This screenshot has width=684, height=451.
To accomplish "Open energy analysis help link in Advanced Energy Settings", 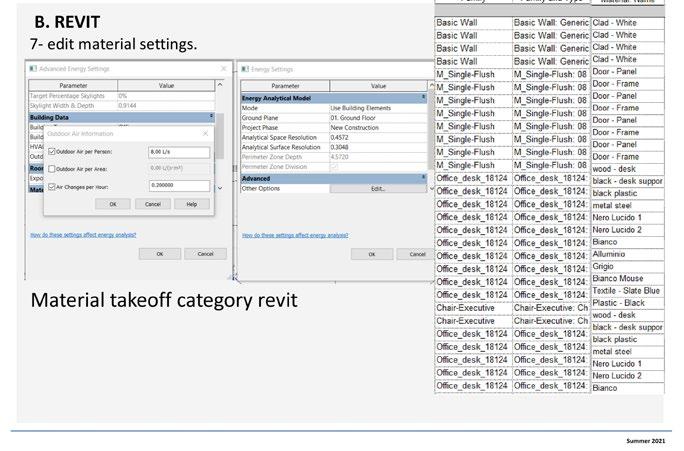I will (83, 235).
